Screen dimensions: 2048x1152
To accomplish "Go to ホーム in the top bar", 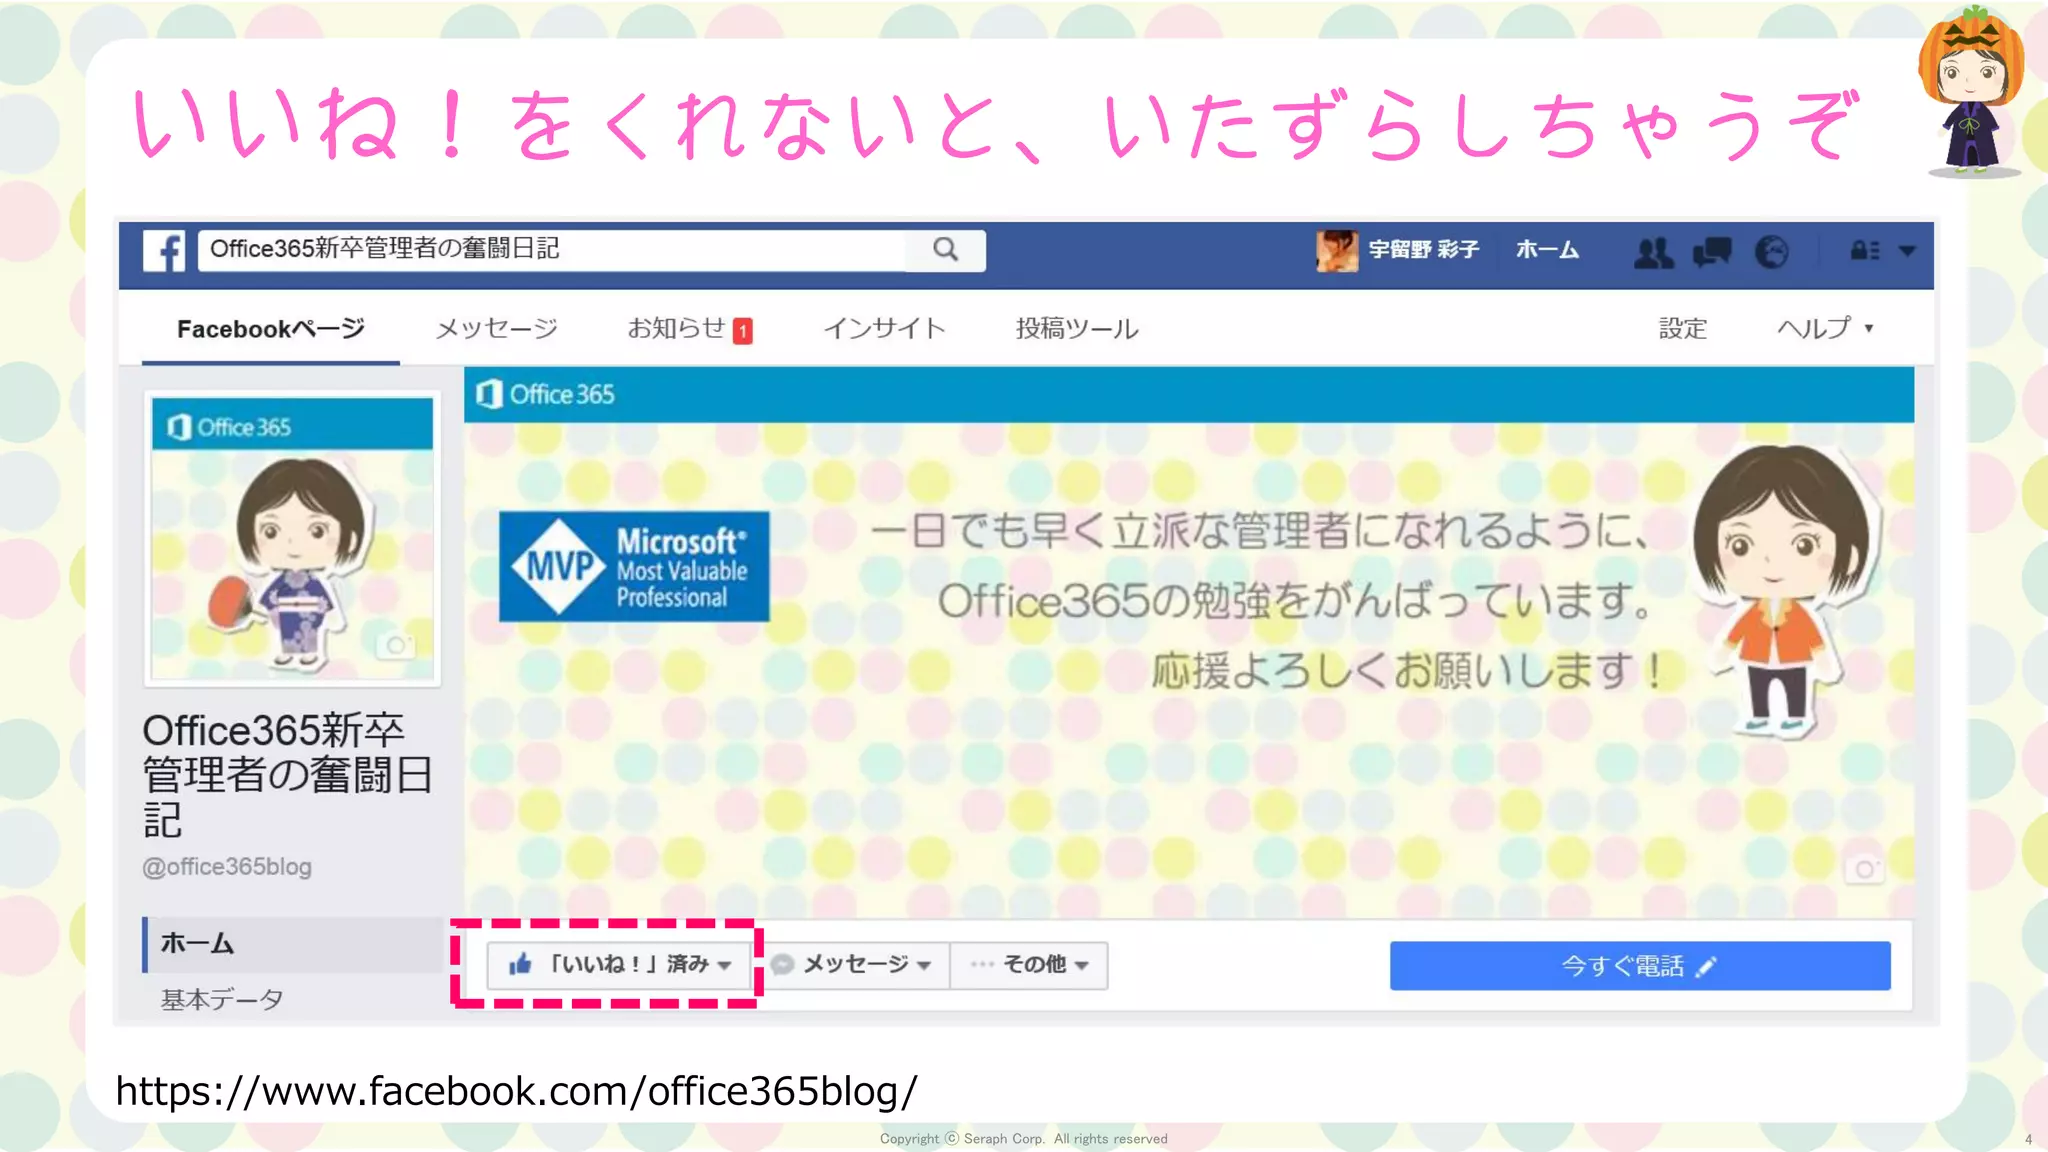I will [x=1547, y=250].
